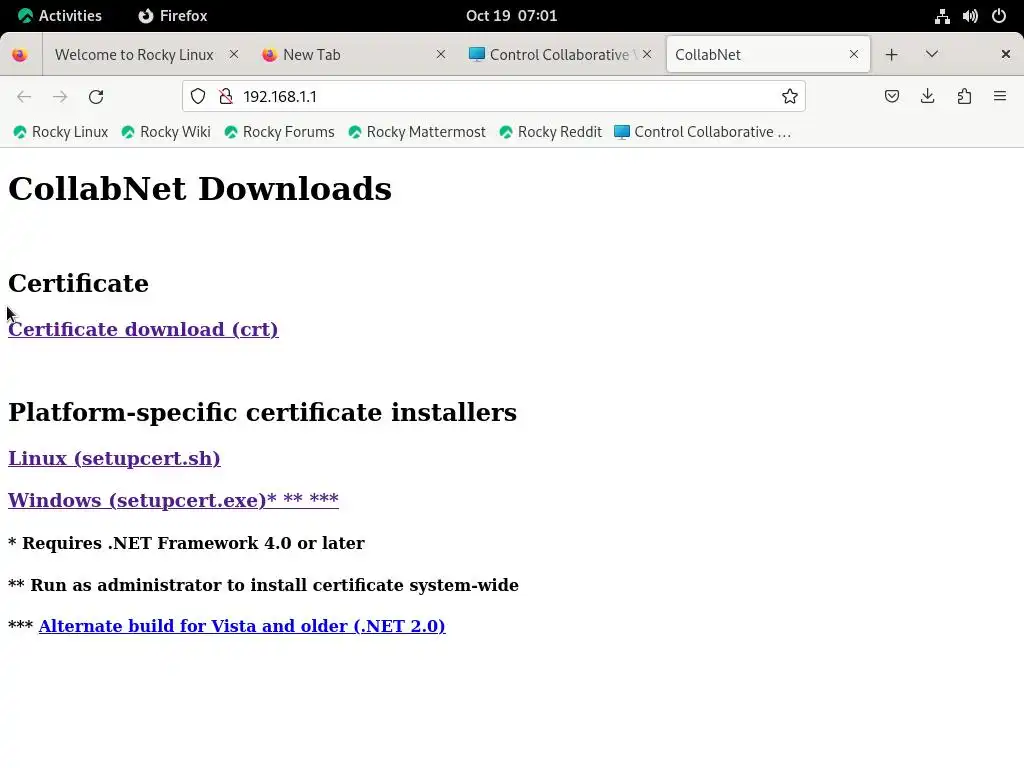
Task: Download the Certificate (crt) link
Action: point(143,329)
